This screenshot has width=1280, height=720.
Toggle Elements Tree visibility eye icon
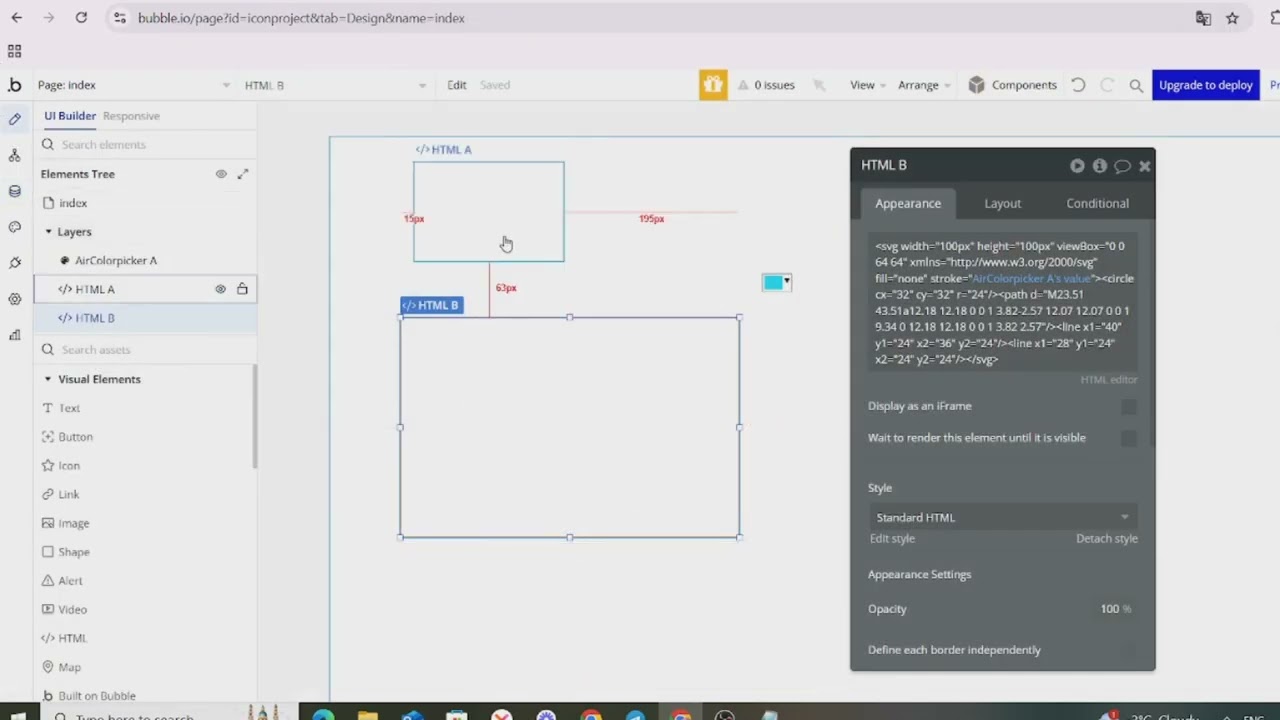pyautogui.click(x=221, y=174)
